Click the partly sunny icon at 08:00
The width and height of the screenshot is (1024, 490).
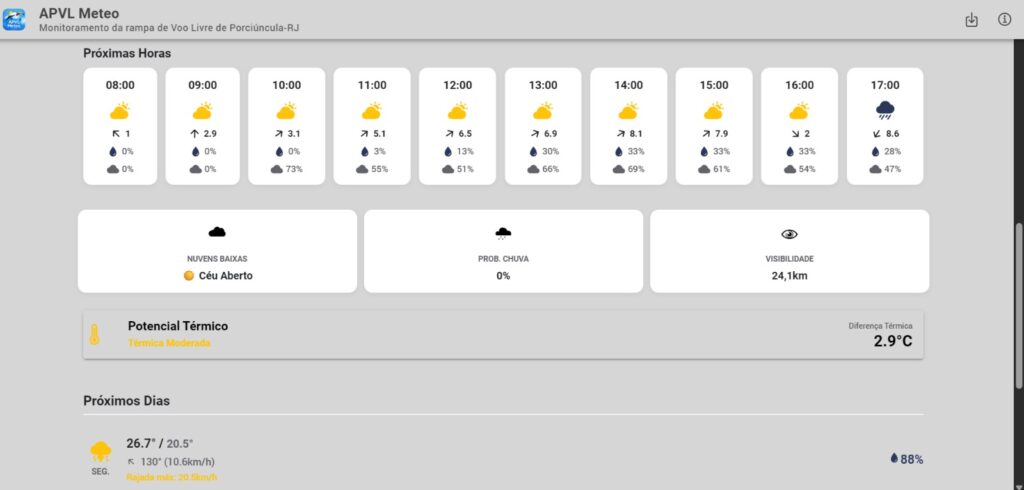pyautogui.click(x=120, y=110)
